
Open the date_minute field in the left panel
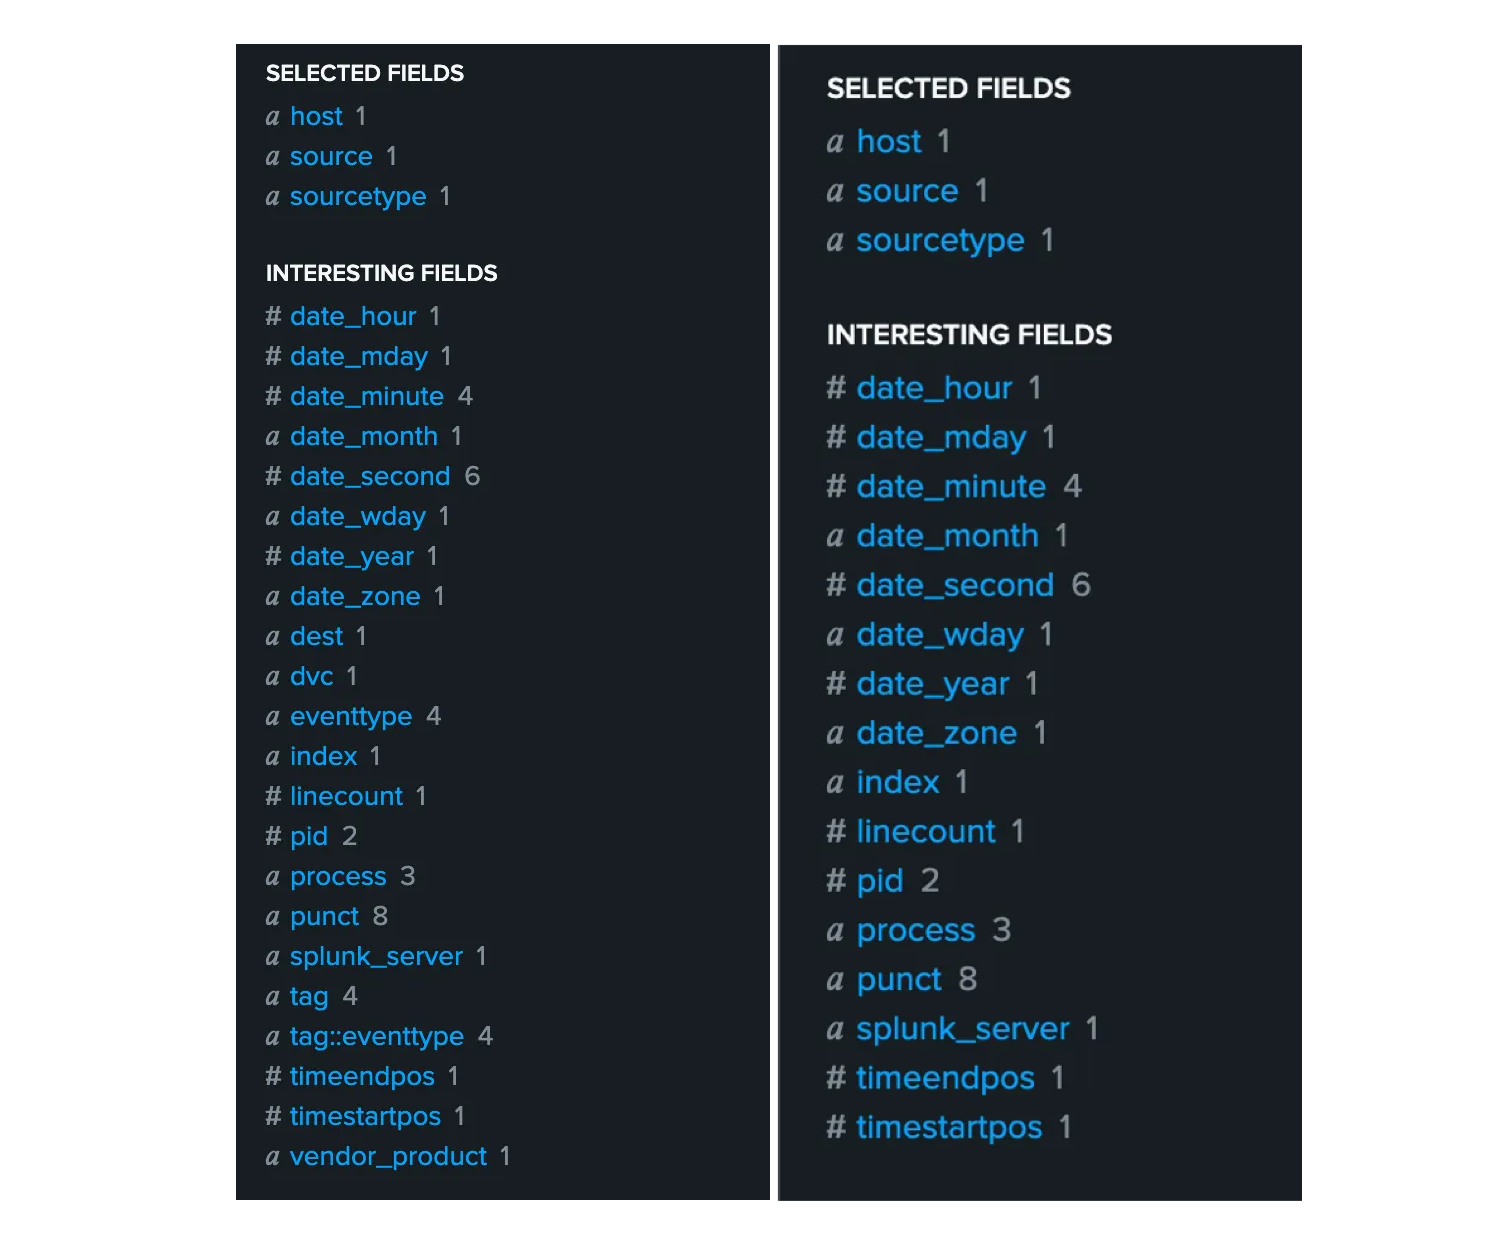click(x=367, y=396)
